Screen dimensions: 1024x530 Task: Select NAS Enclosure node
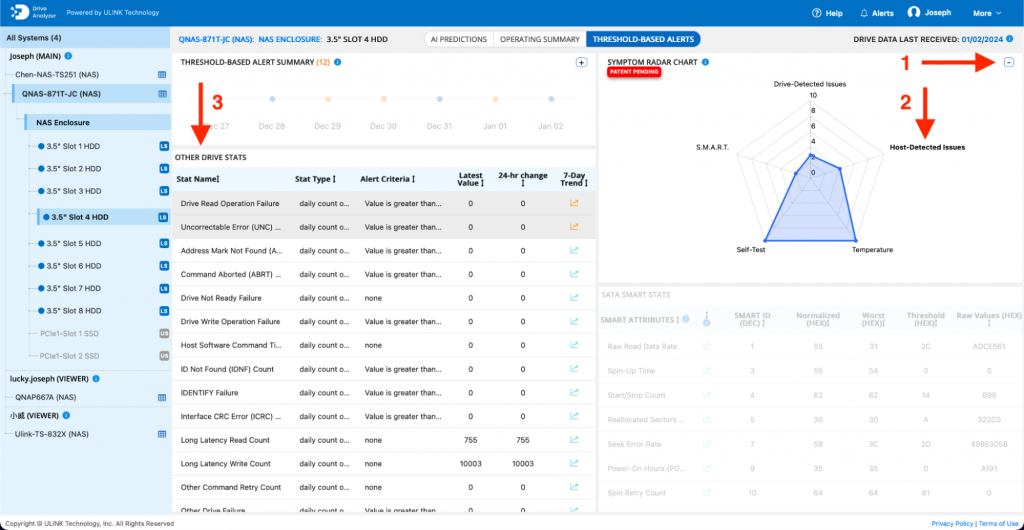click(63, 122)
